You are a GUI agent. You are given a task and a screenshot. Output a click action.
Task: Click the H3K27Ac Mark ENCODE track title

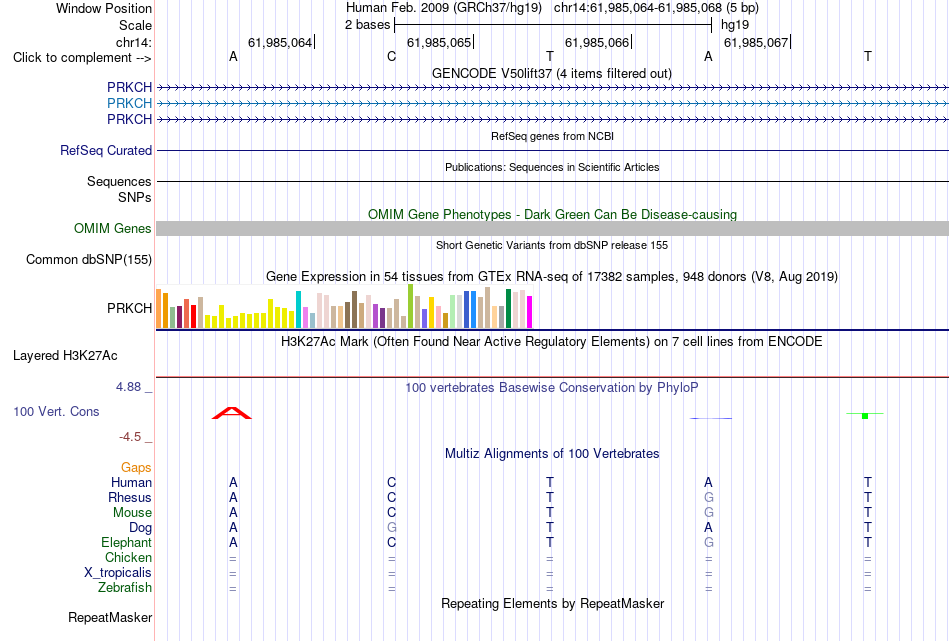click(552, 342)
